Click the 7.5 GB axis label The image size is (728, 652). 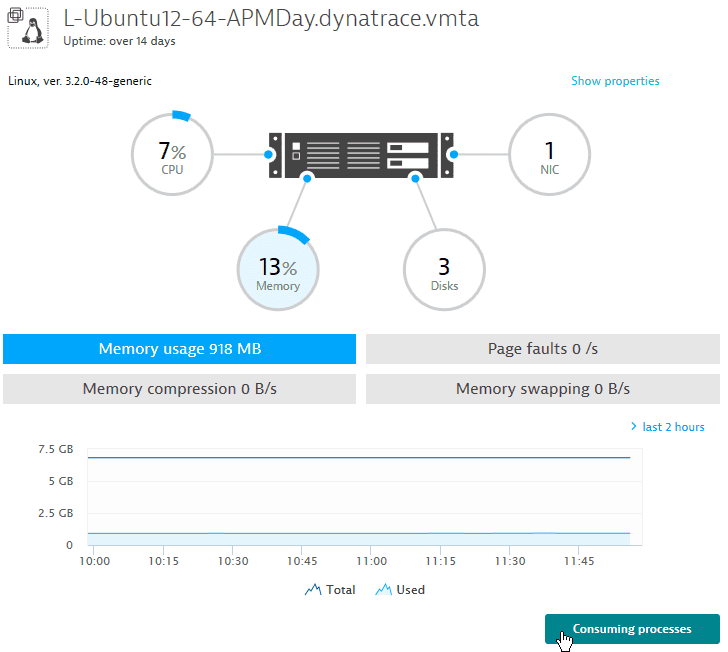tap(56, 449)
